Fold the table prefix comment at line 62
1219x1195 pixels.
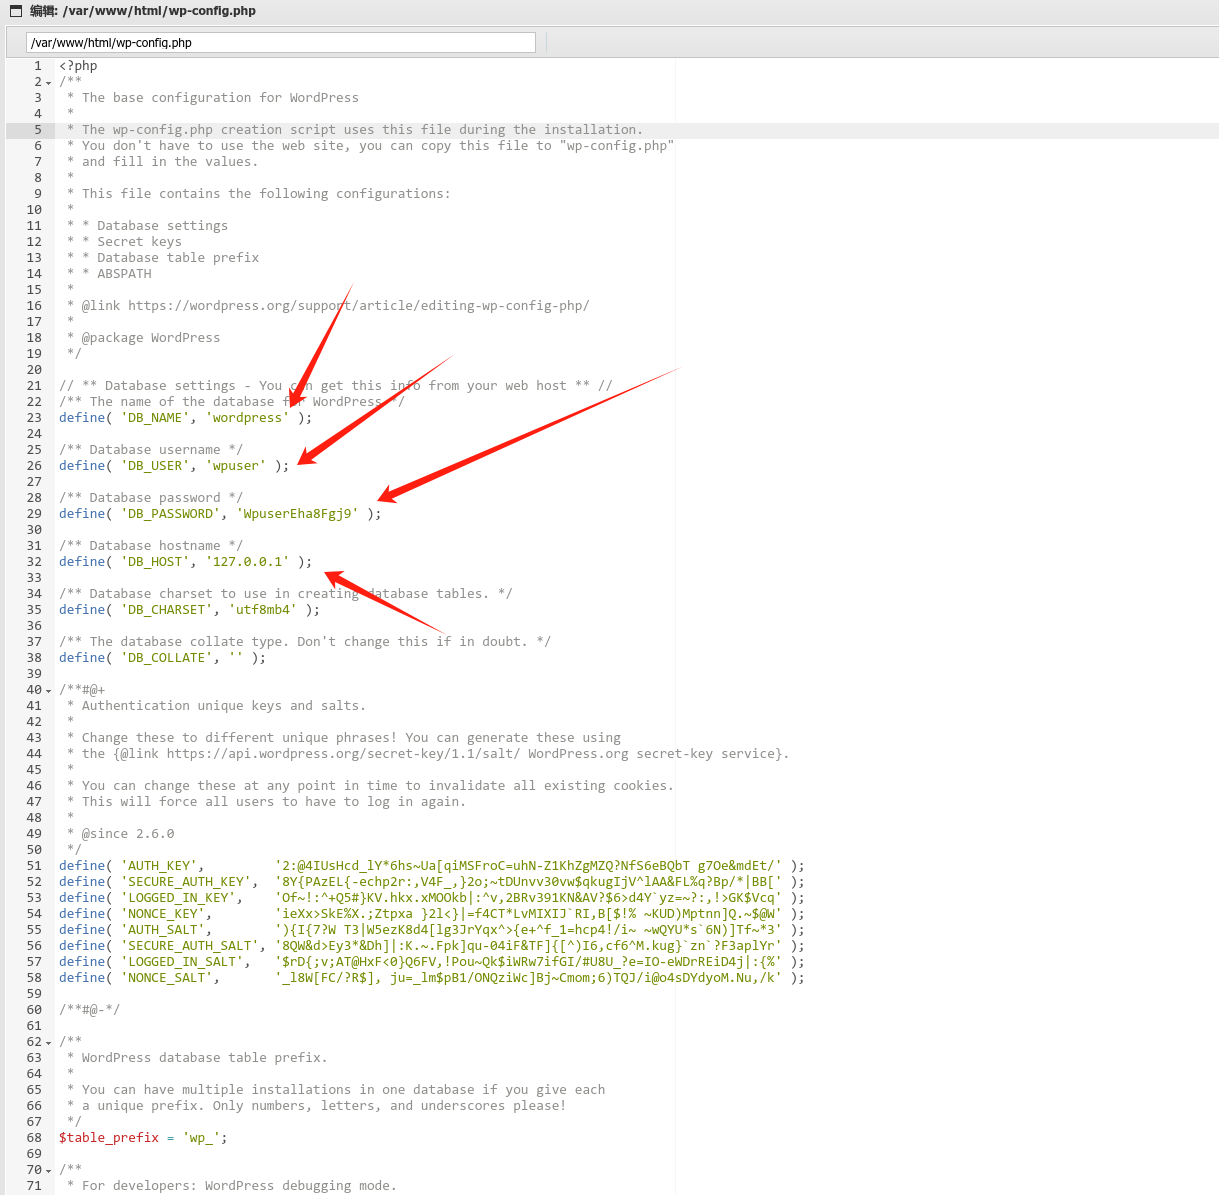pos(49,1043)
